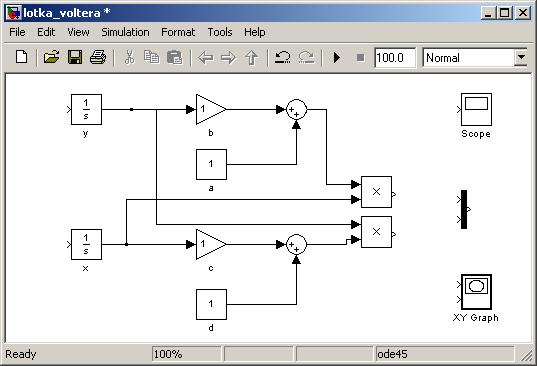
Task: Click the Simulink model icon in title bar
Action: coord(14,13)
